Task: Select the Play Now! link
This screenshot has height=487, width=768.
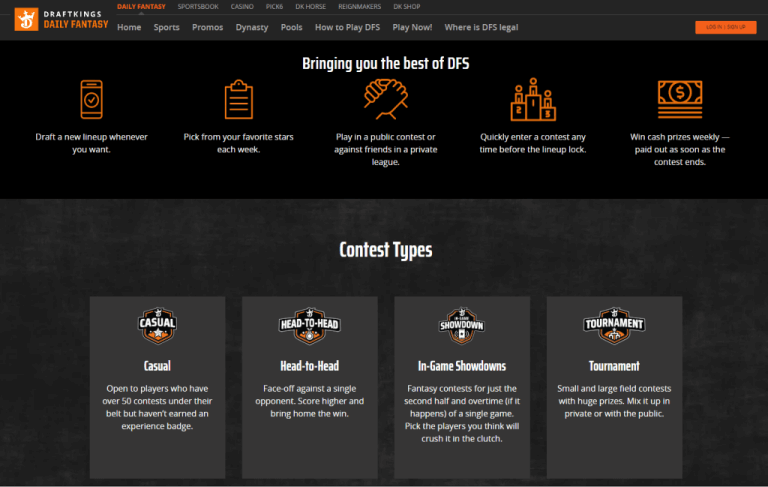Action: click(412, 27)
